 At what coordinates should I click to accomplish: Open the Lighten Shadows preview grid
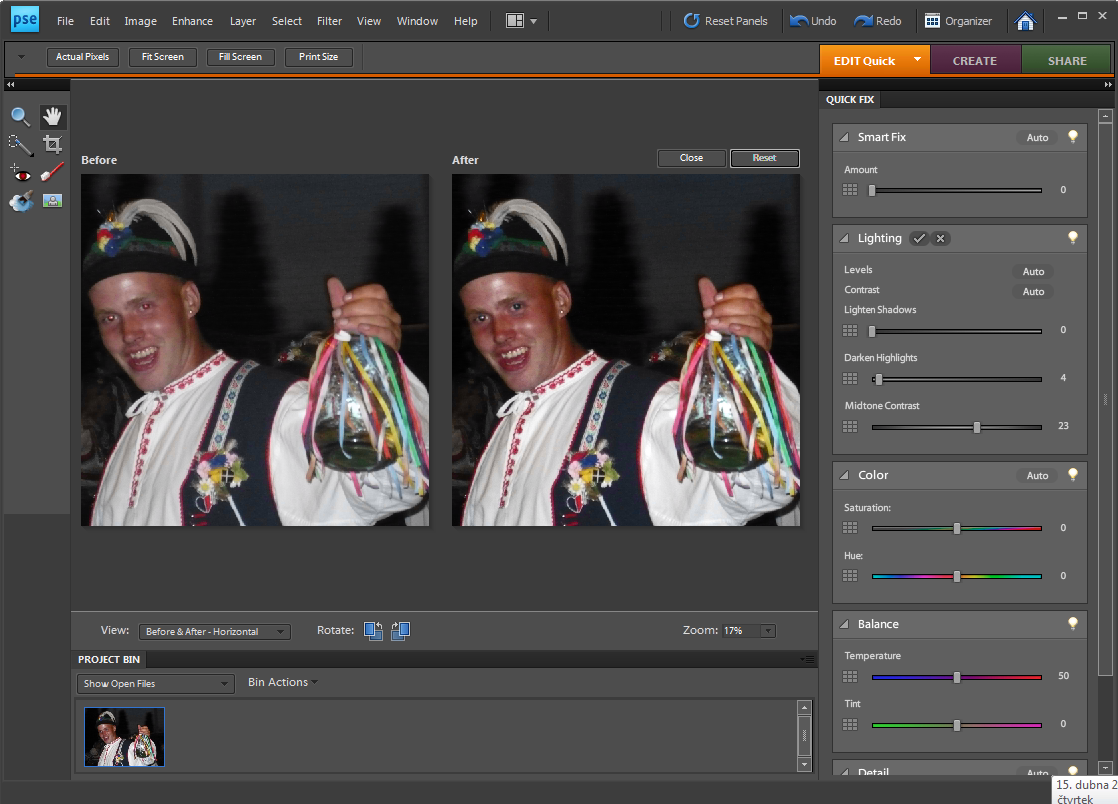pos(850,330)
